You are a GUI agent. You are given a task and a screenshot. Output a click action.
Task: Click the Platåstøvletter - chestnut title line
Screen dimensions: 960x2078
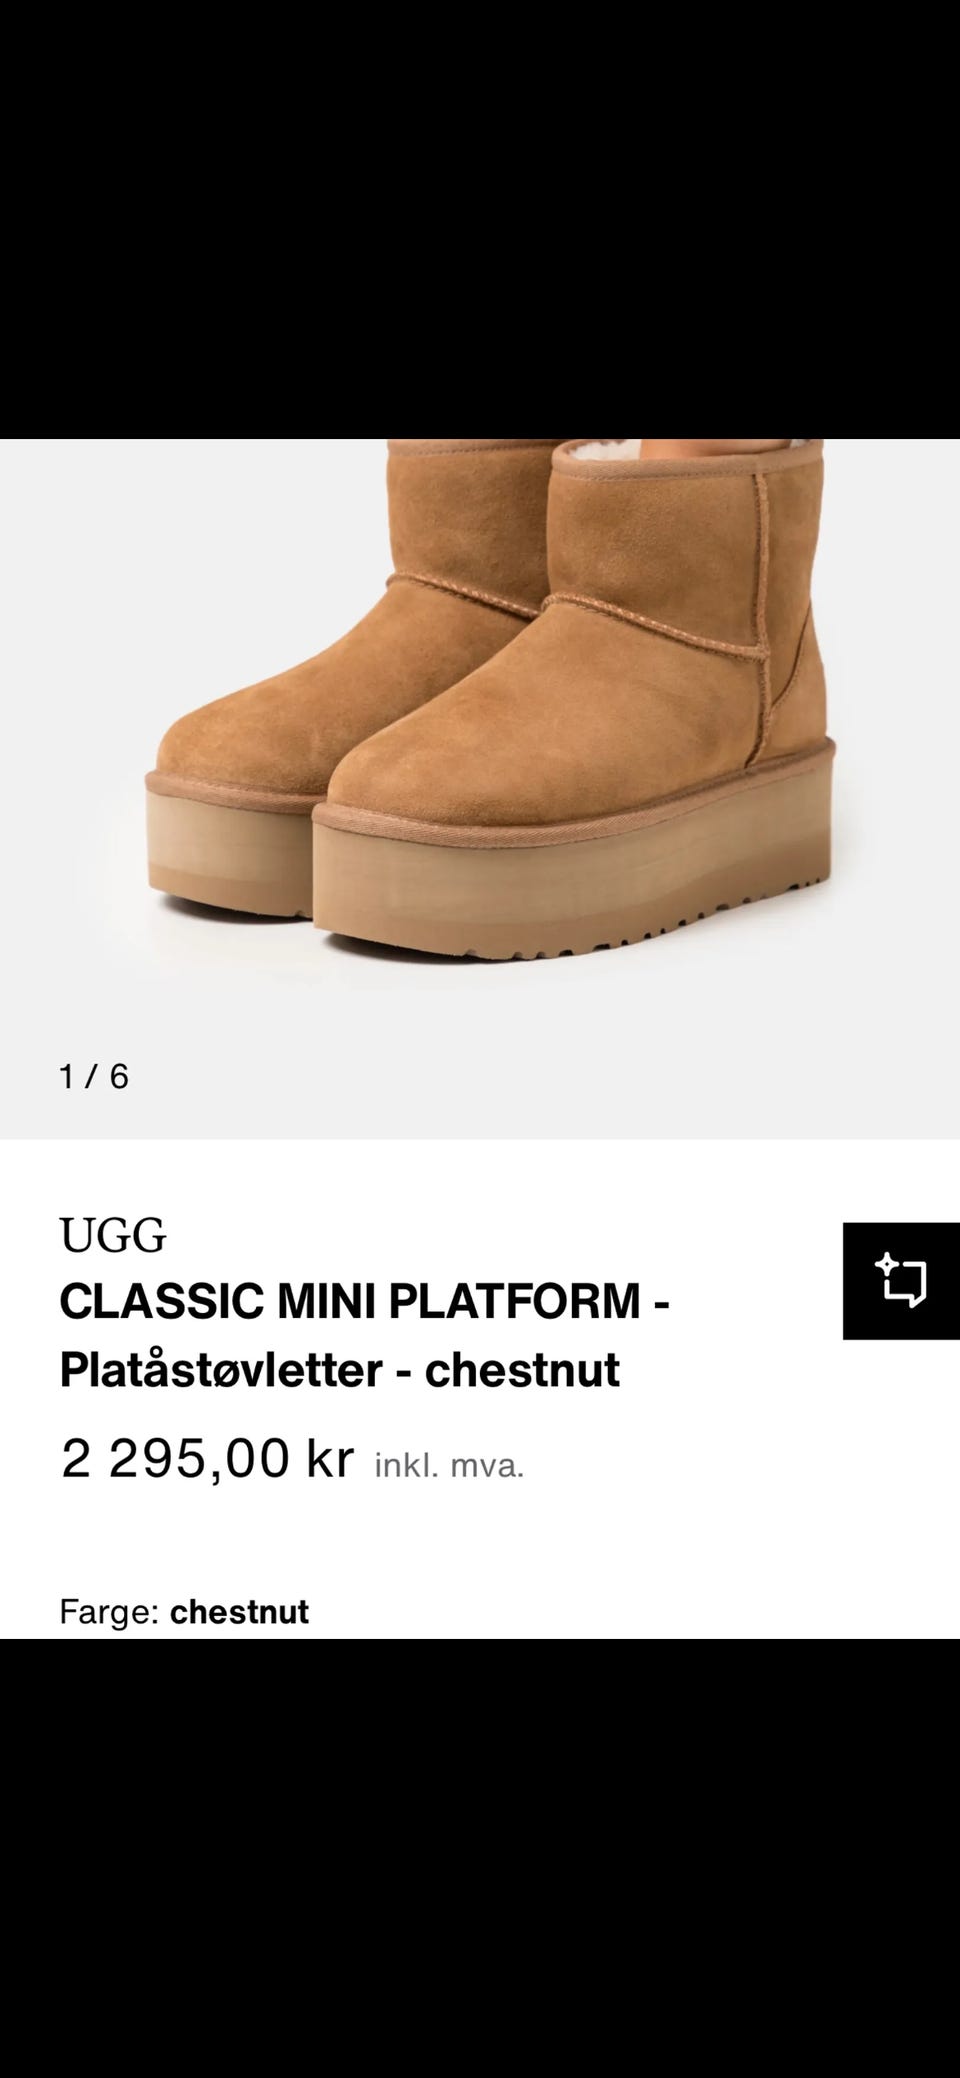(340, 1369)
